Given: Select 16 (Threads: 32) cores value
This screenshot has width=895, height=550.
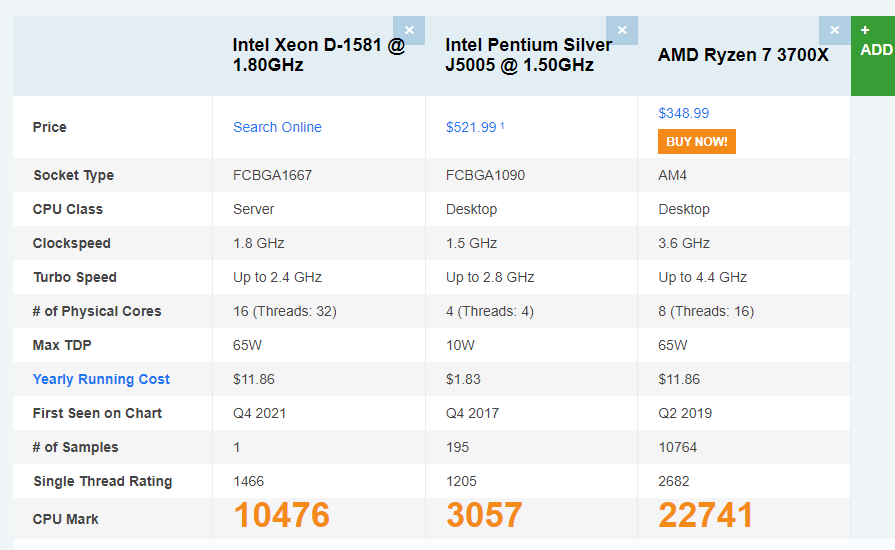Looking at the screenshot, I should [285, 312].
